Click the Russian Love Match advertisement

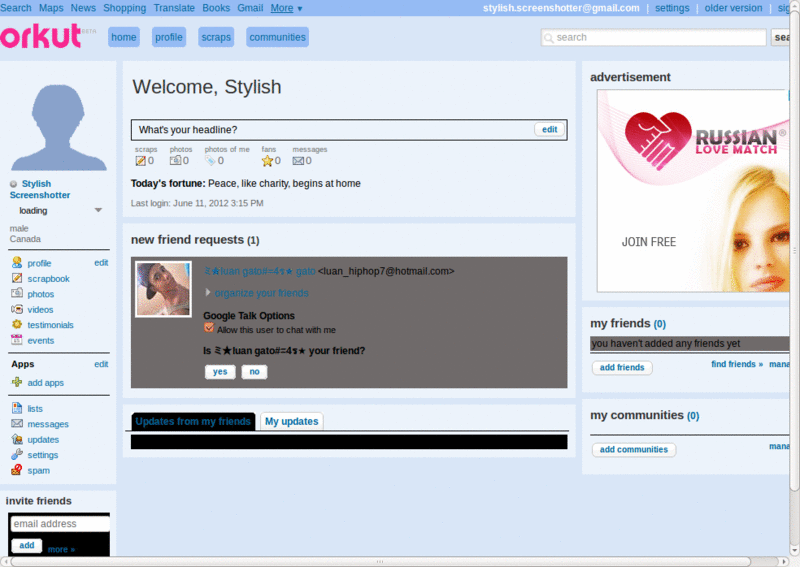(x=693, y=191)
